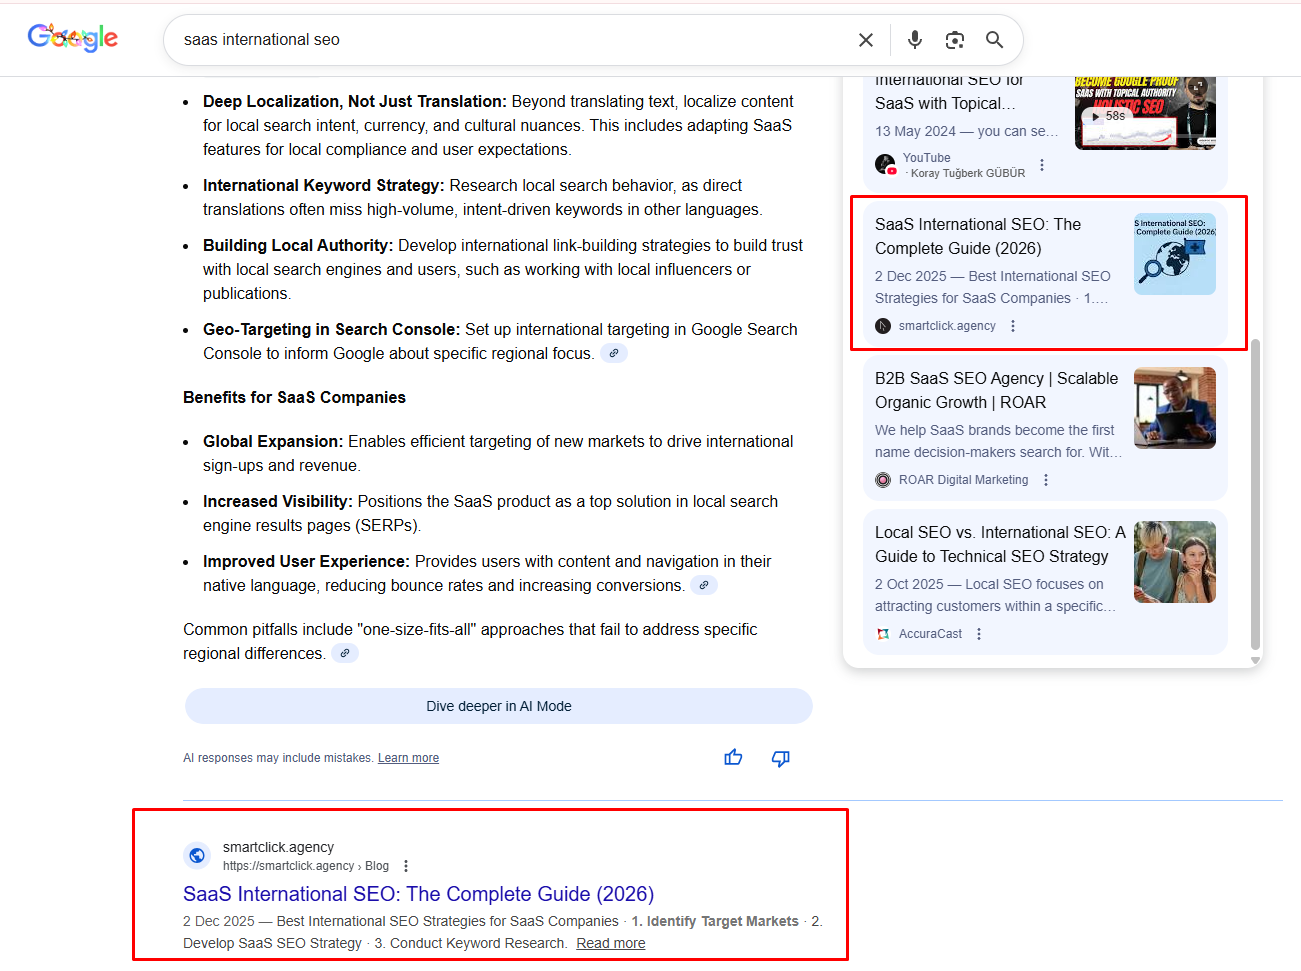1301x971 pixels.
Task: Click the International Keyword Strategy bold text
Action: point(324,185)
